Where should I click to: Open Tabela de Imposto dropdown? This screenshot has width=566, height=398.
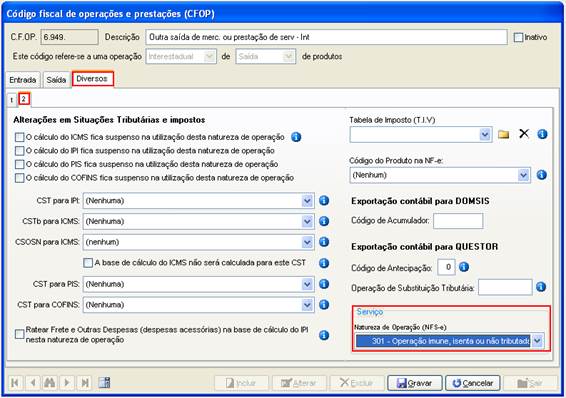tap(485, 135)
